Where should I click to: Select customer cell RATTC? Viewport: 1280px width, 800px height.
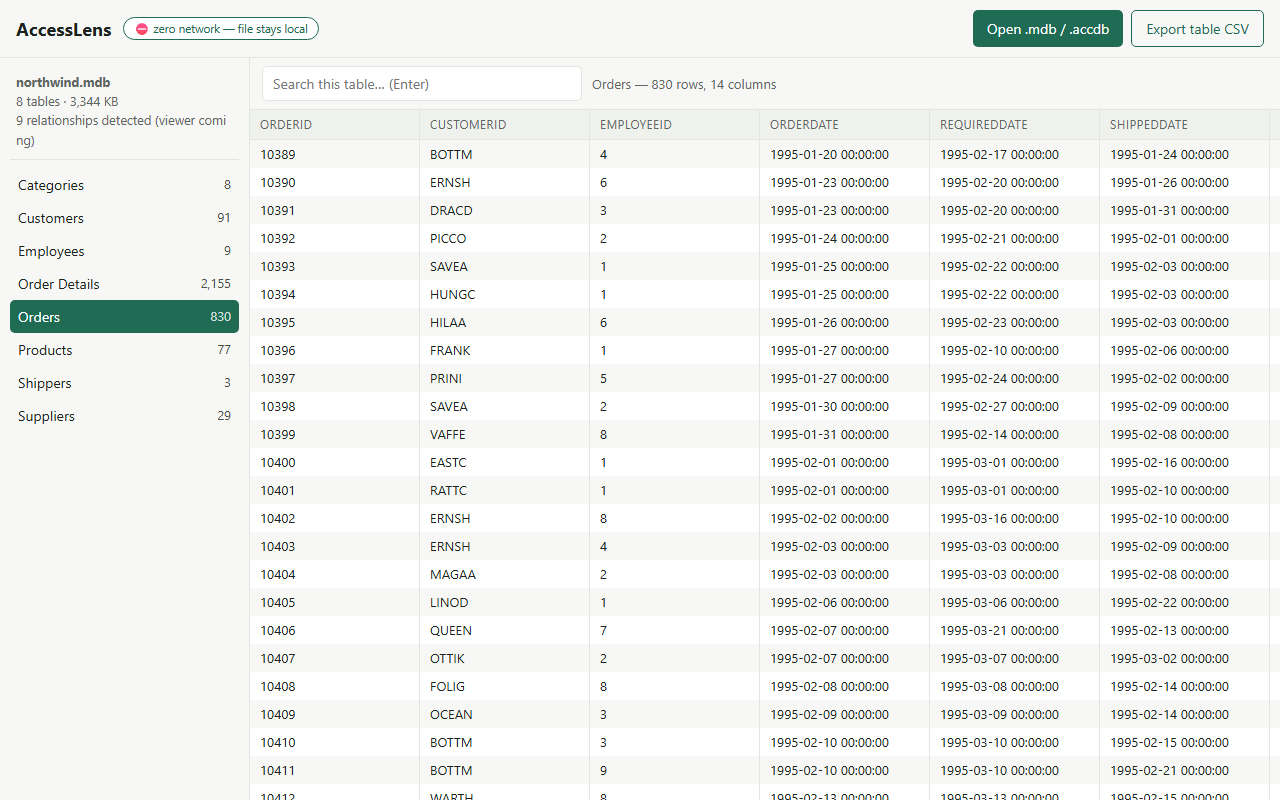pyautogui.click(x=505, y=490)
